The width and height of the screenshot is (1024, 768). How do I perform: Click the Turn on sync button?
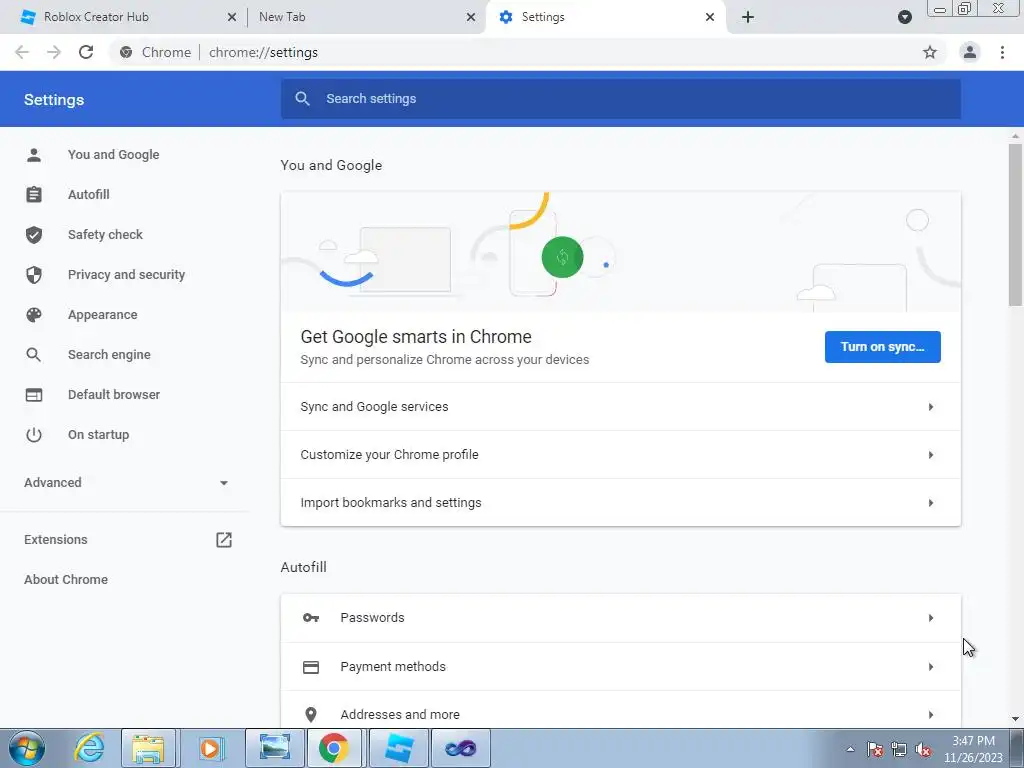882,347
